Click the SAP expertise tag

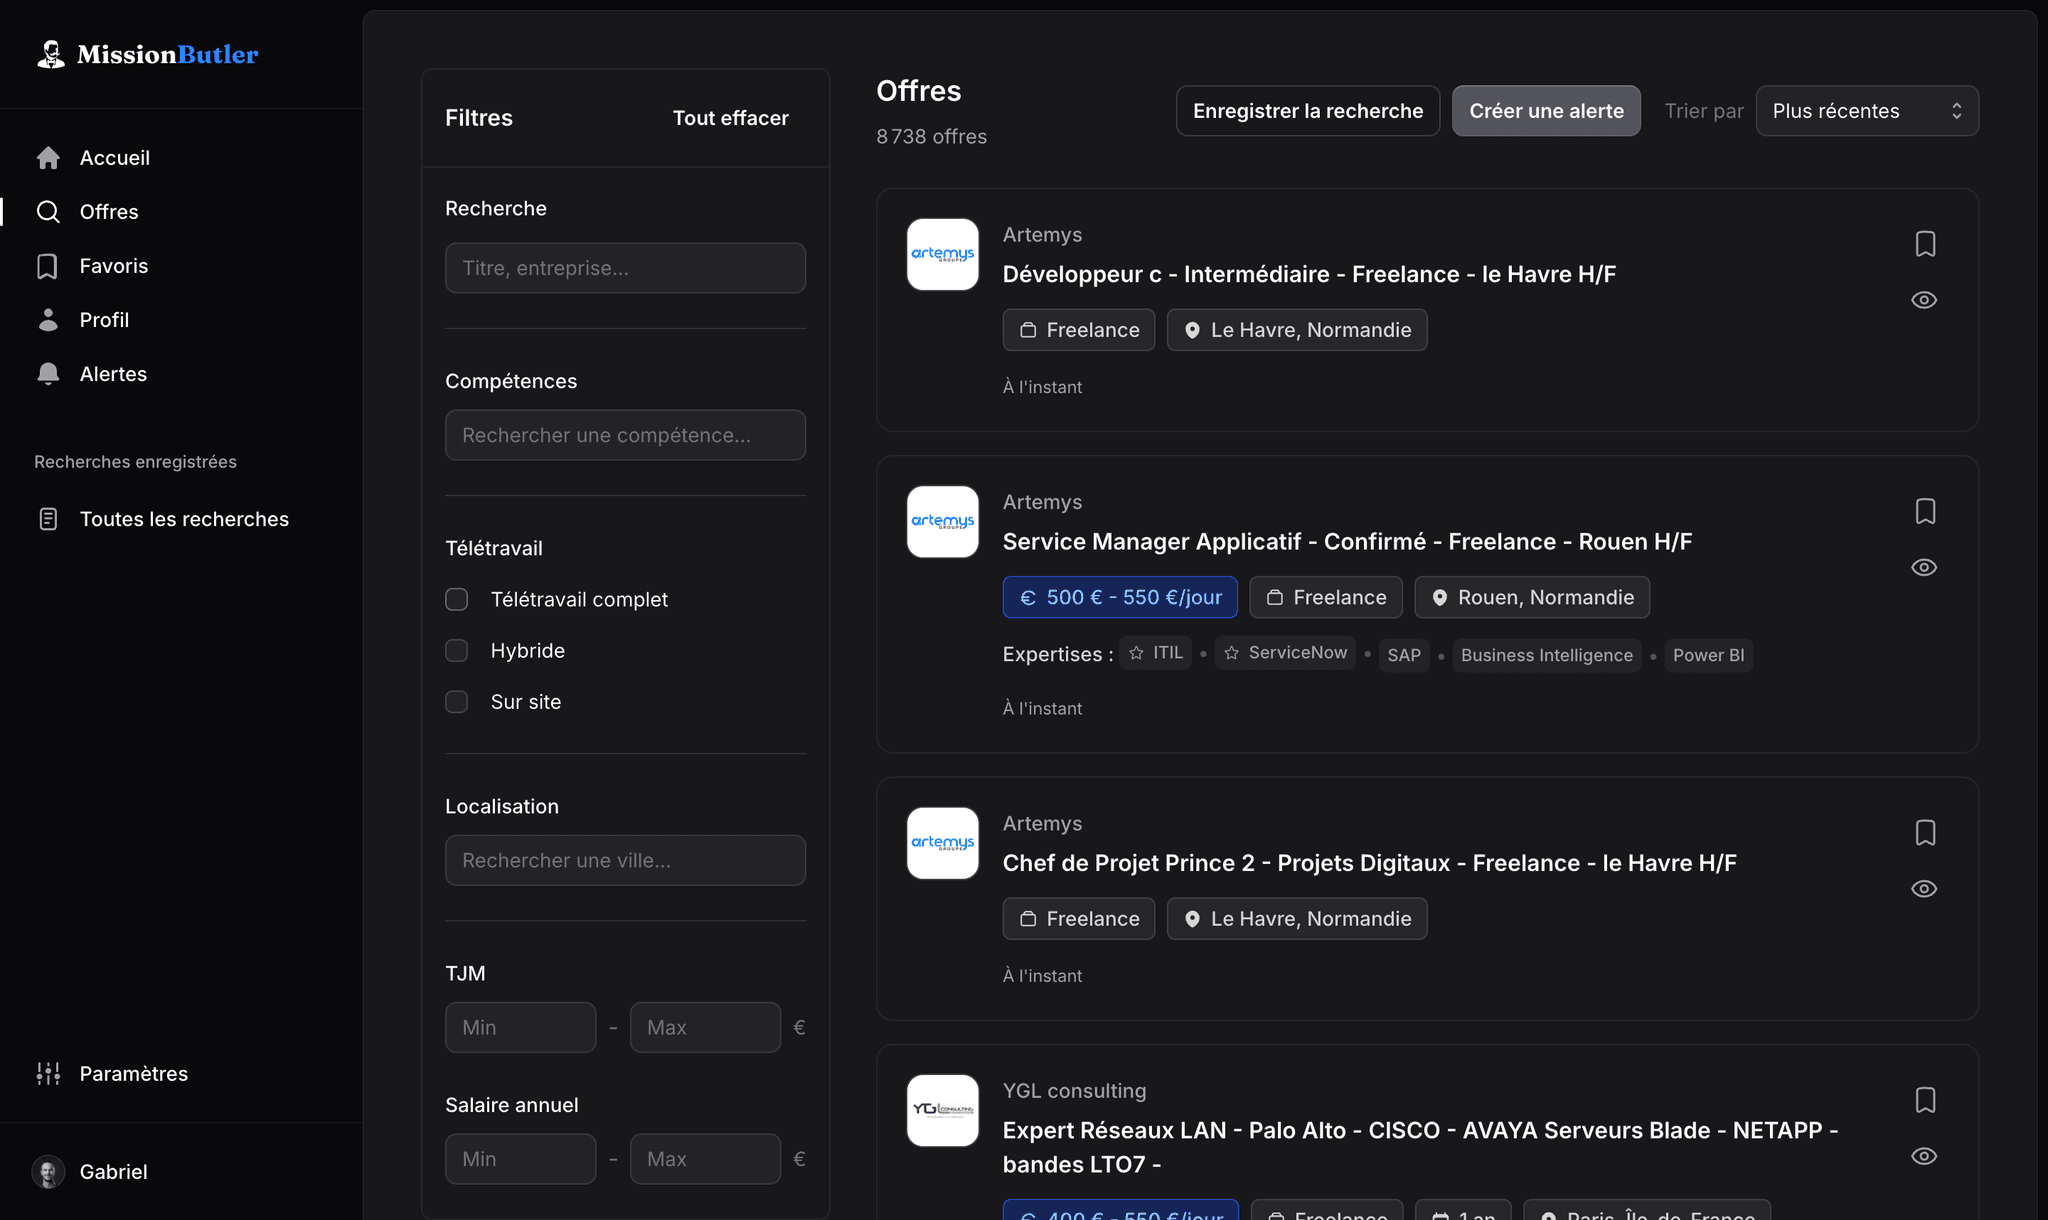pyautogui.click(x=1404, y=655)
